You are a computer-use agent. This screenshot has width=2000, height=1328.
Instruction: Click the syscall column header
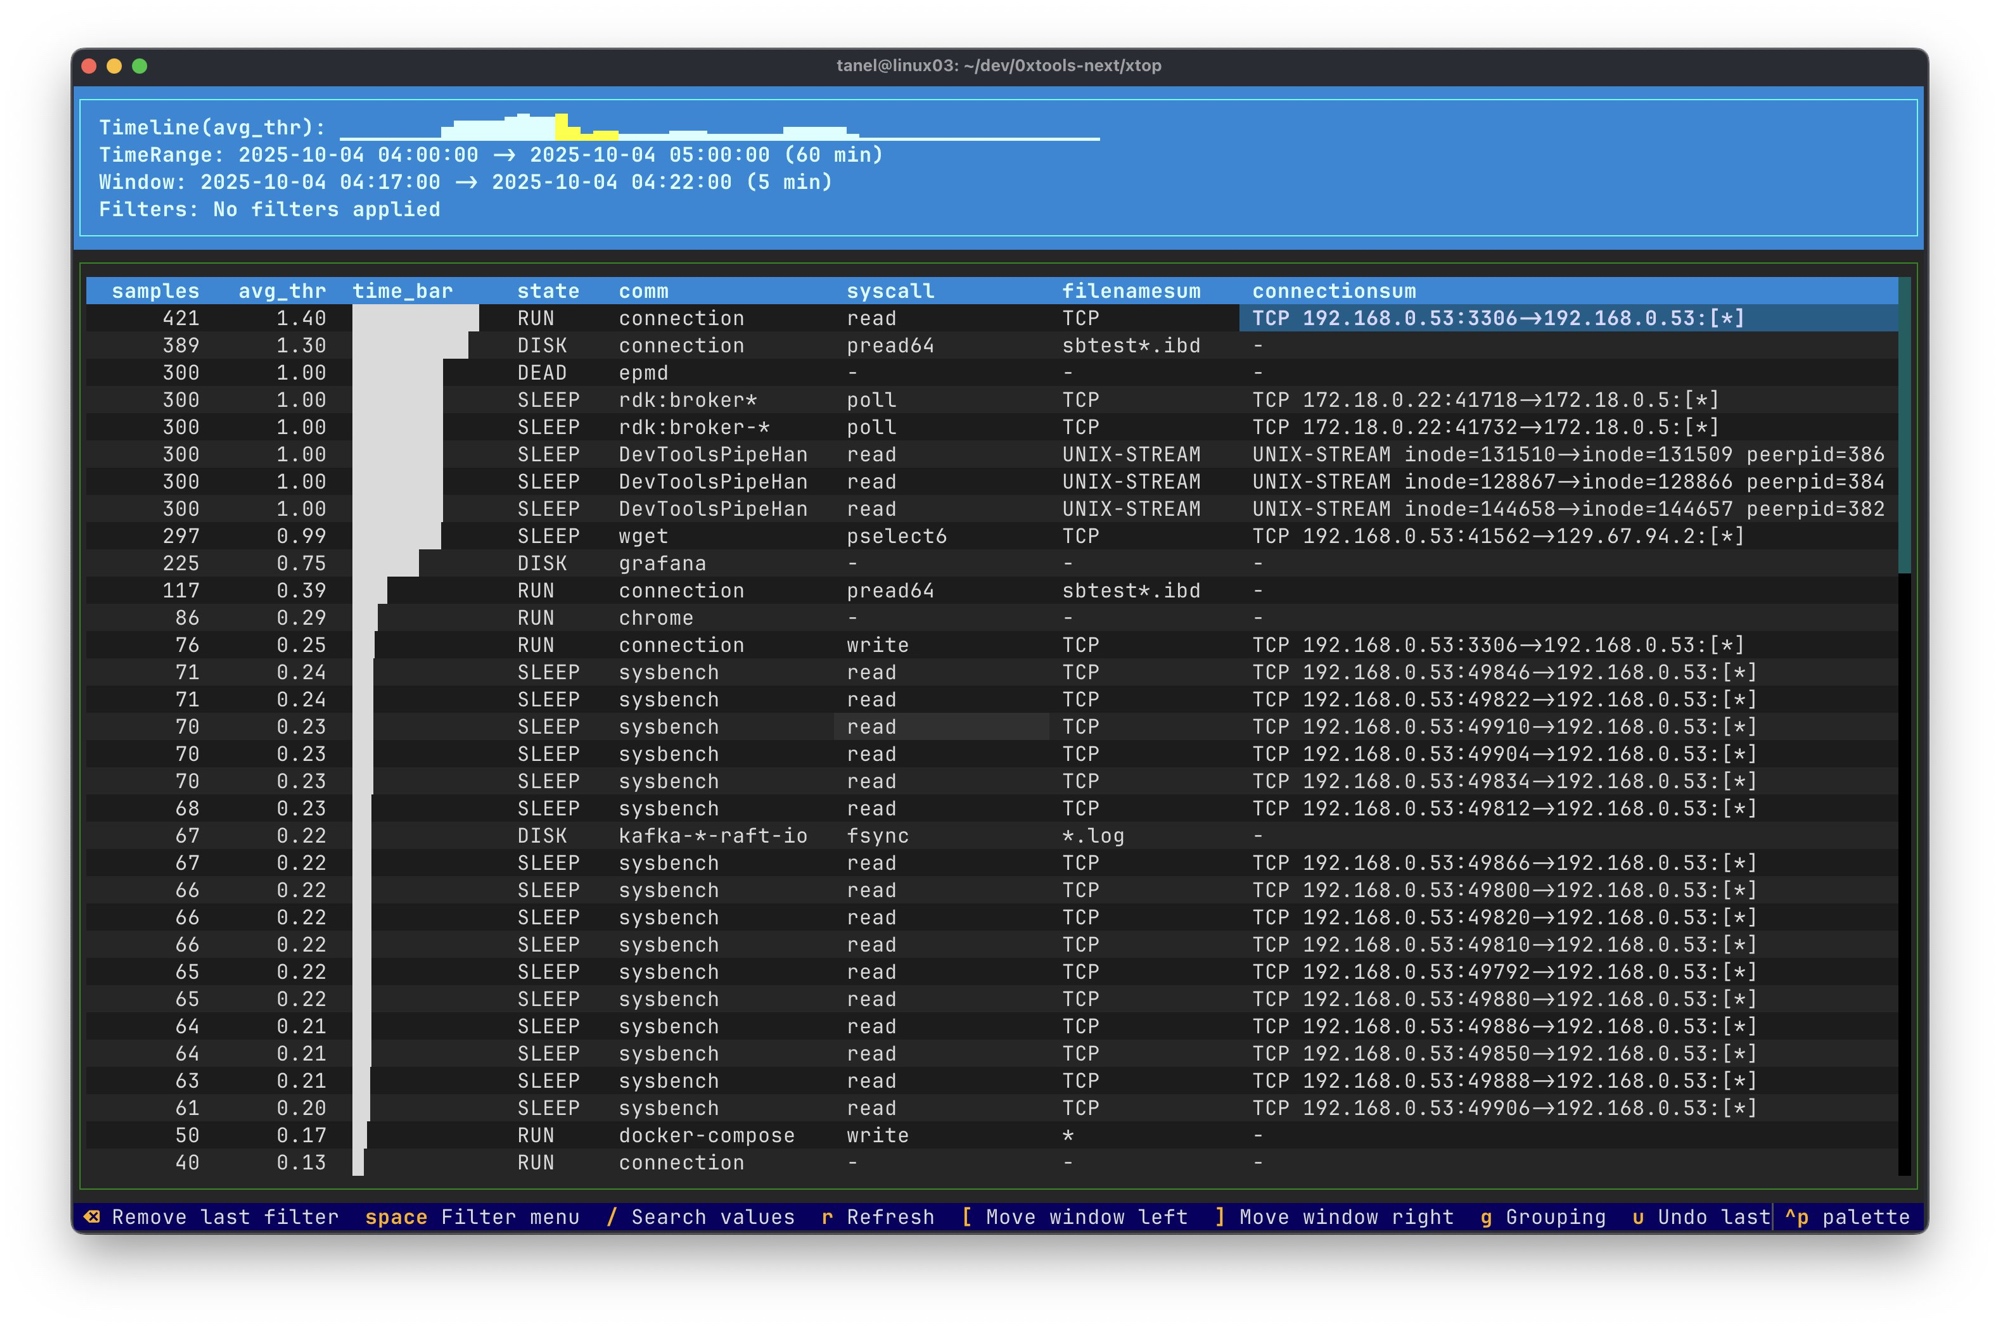click(x=890, y=291)
